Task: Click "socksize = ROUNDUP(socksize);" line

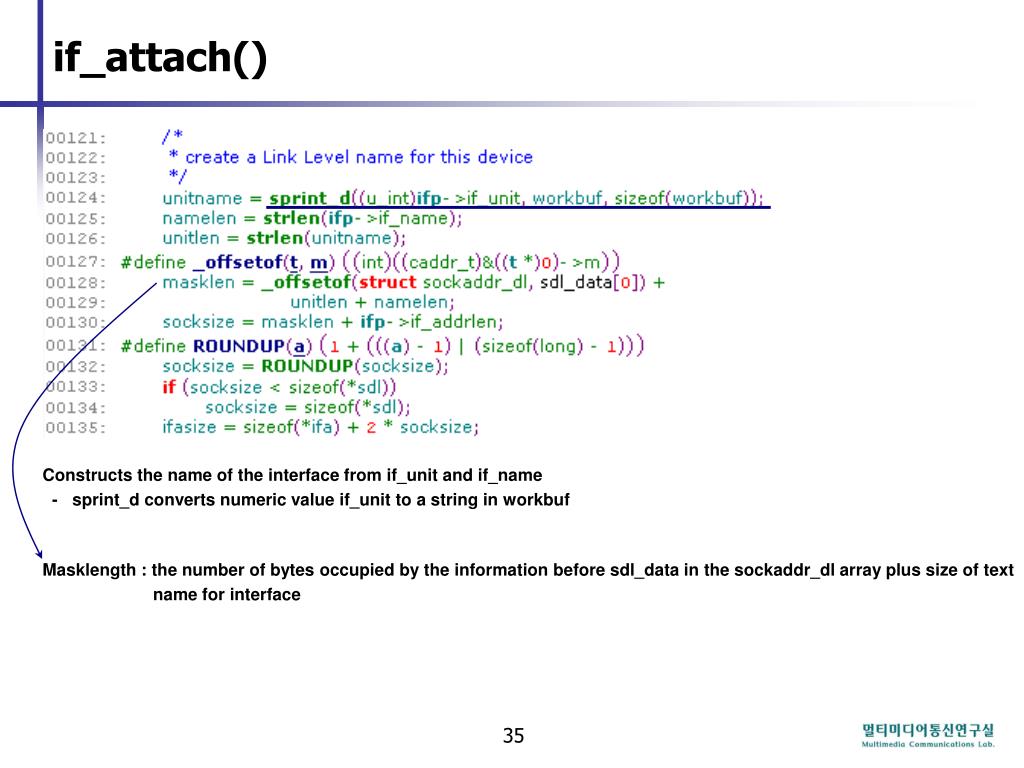Action: pos(306,366)
